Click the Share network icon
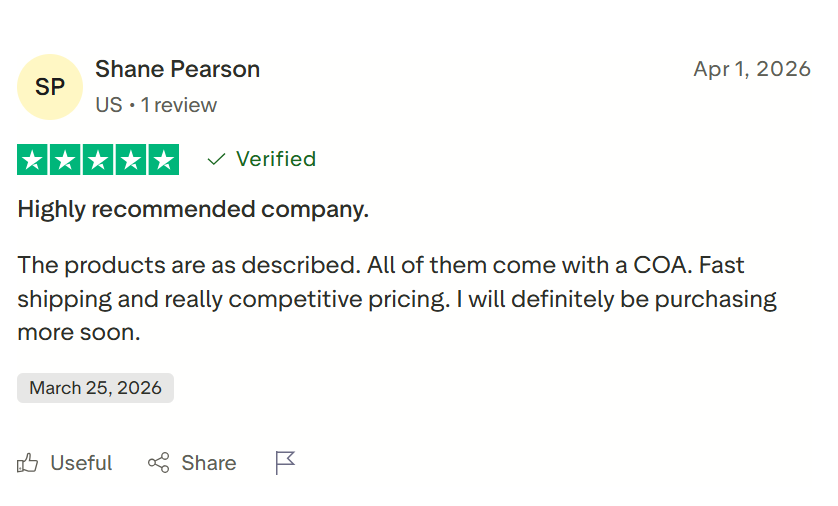The width and height of the screenshot is (838, 506). 158,463
